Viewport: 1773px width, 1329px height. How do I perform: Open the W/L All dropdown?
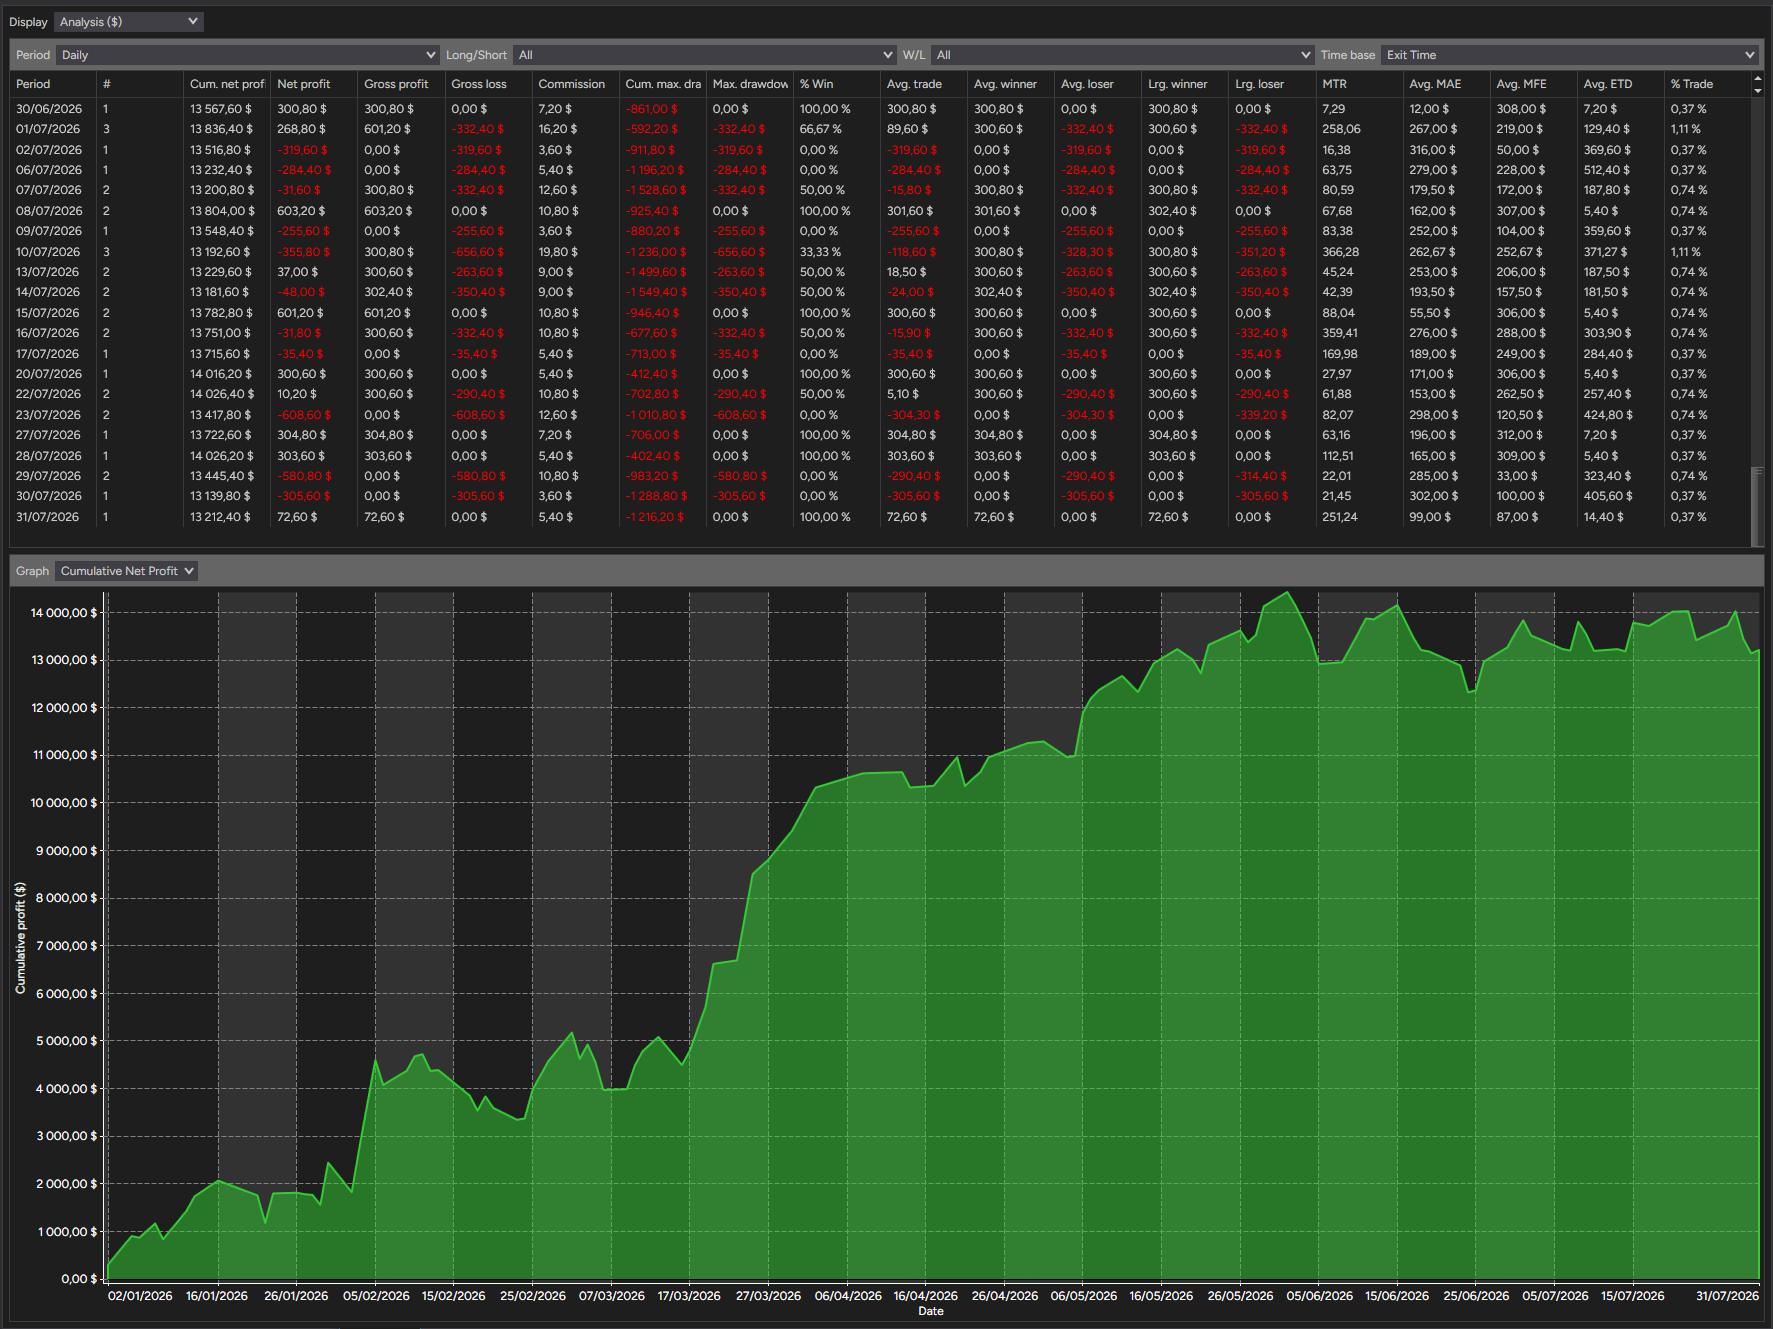[1122, 55]
